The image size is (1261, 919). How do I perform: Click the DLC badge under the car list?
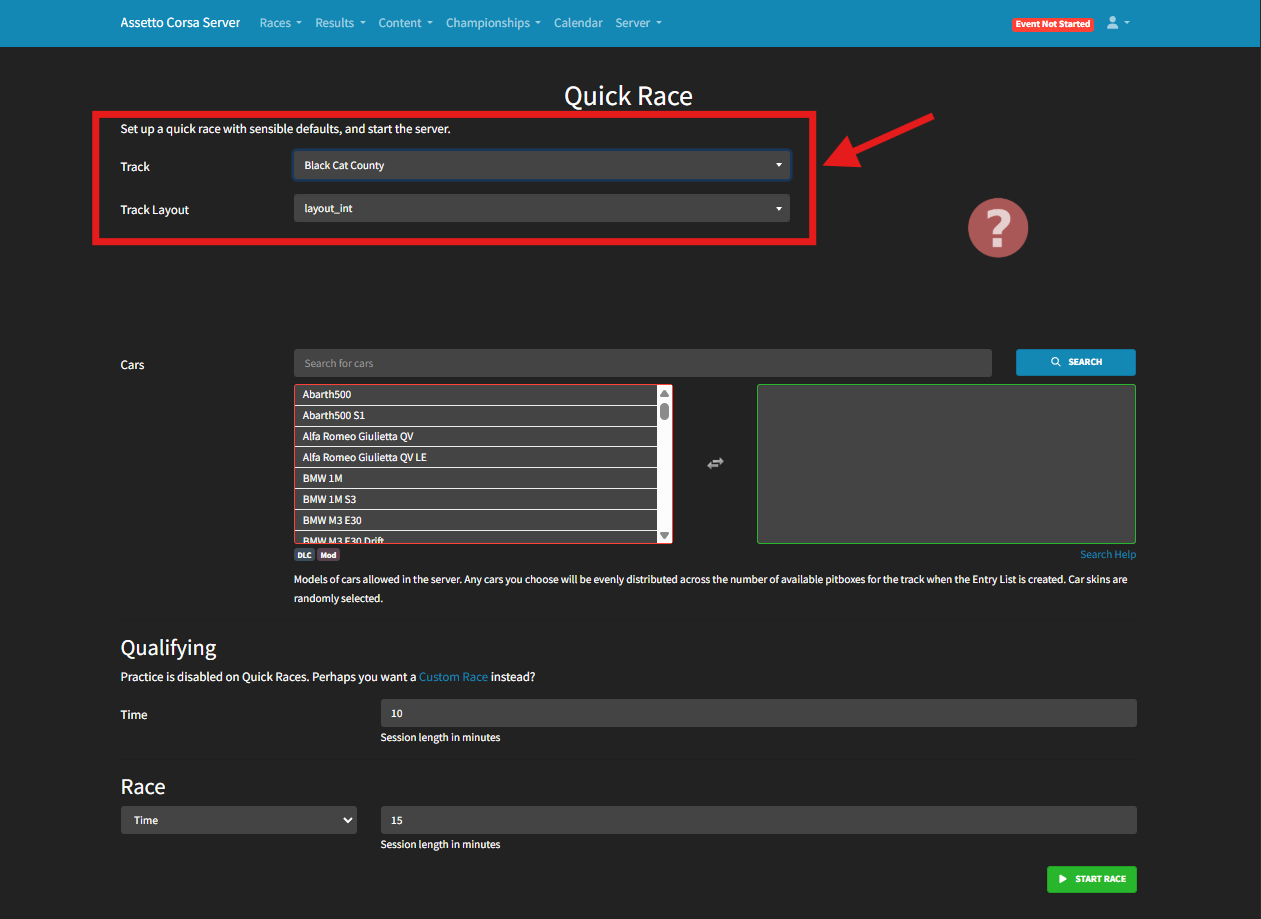(304, 555)
